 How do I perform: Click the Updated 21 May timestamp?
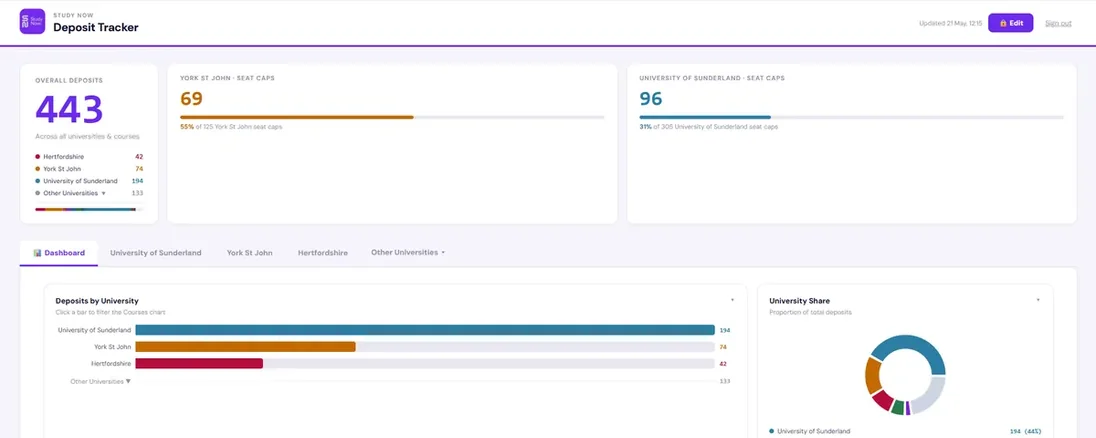pyautogui.click(x=951, y=23)
